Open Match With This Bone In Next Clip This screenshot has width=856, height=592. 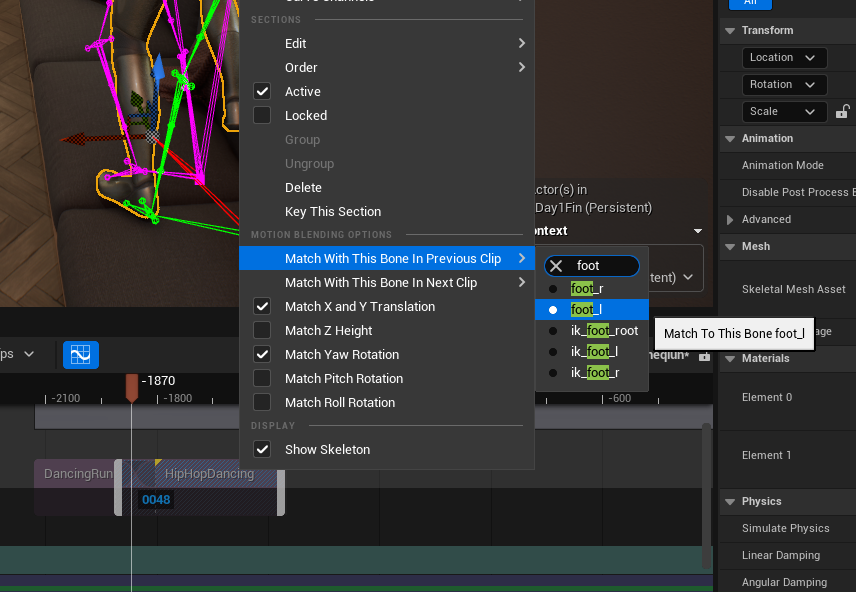(x=387, y=282)
